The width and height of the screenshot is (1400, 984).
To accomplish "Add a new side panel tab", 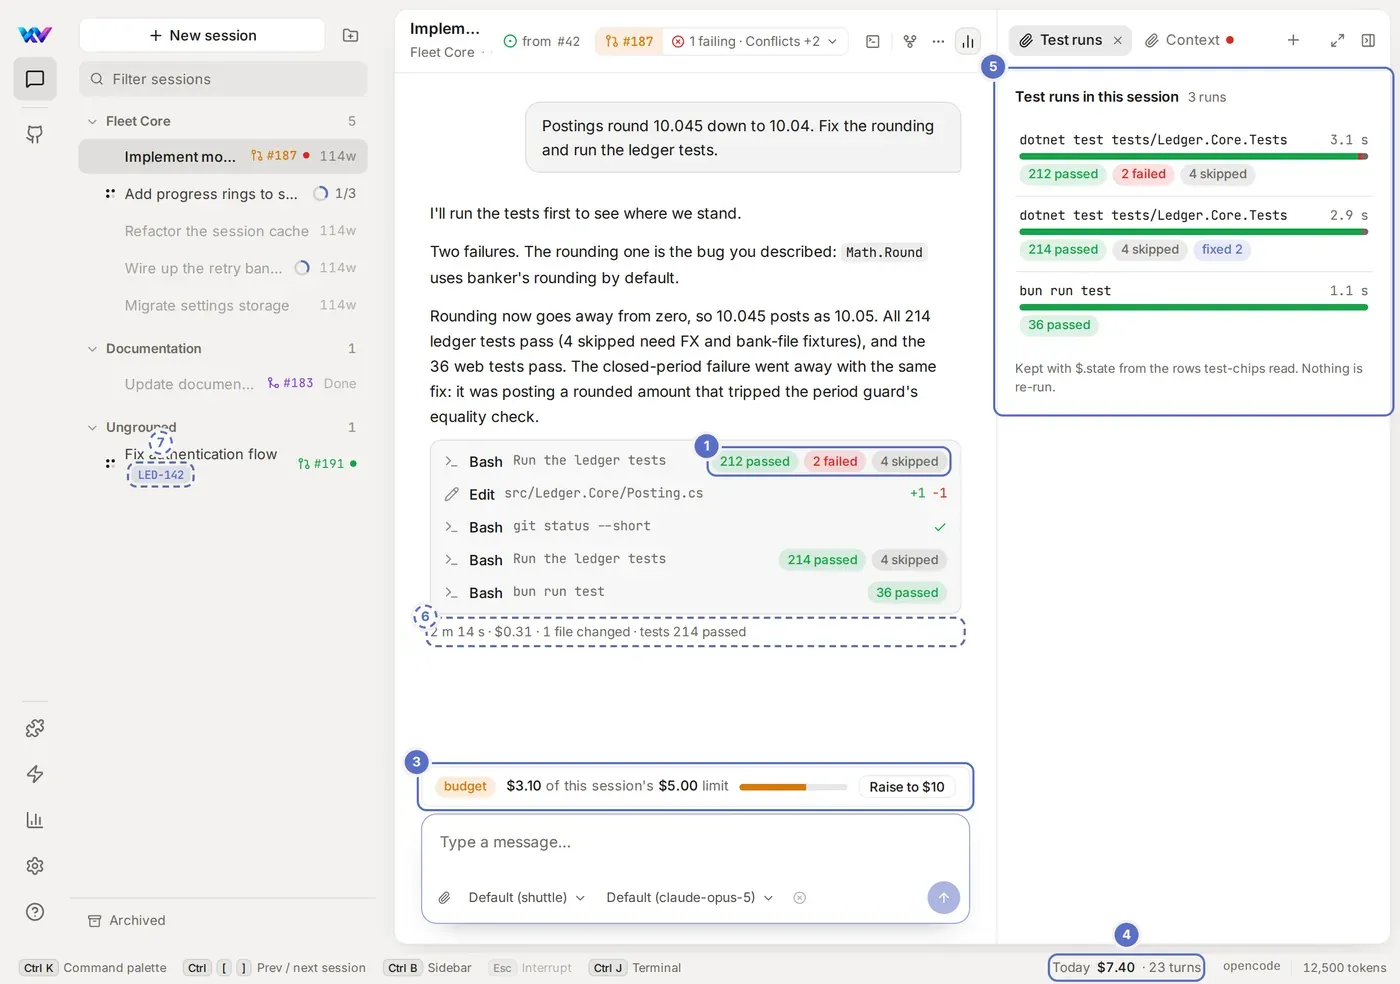I will 1293,40.
